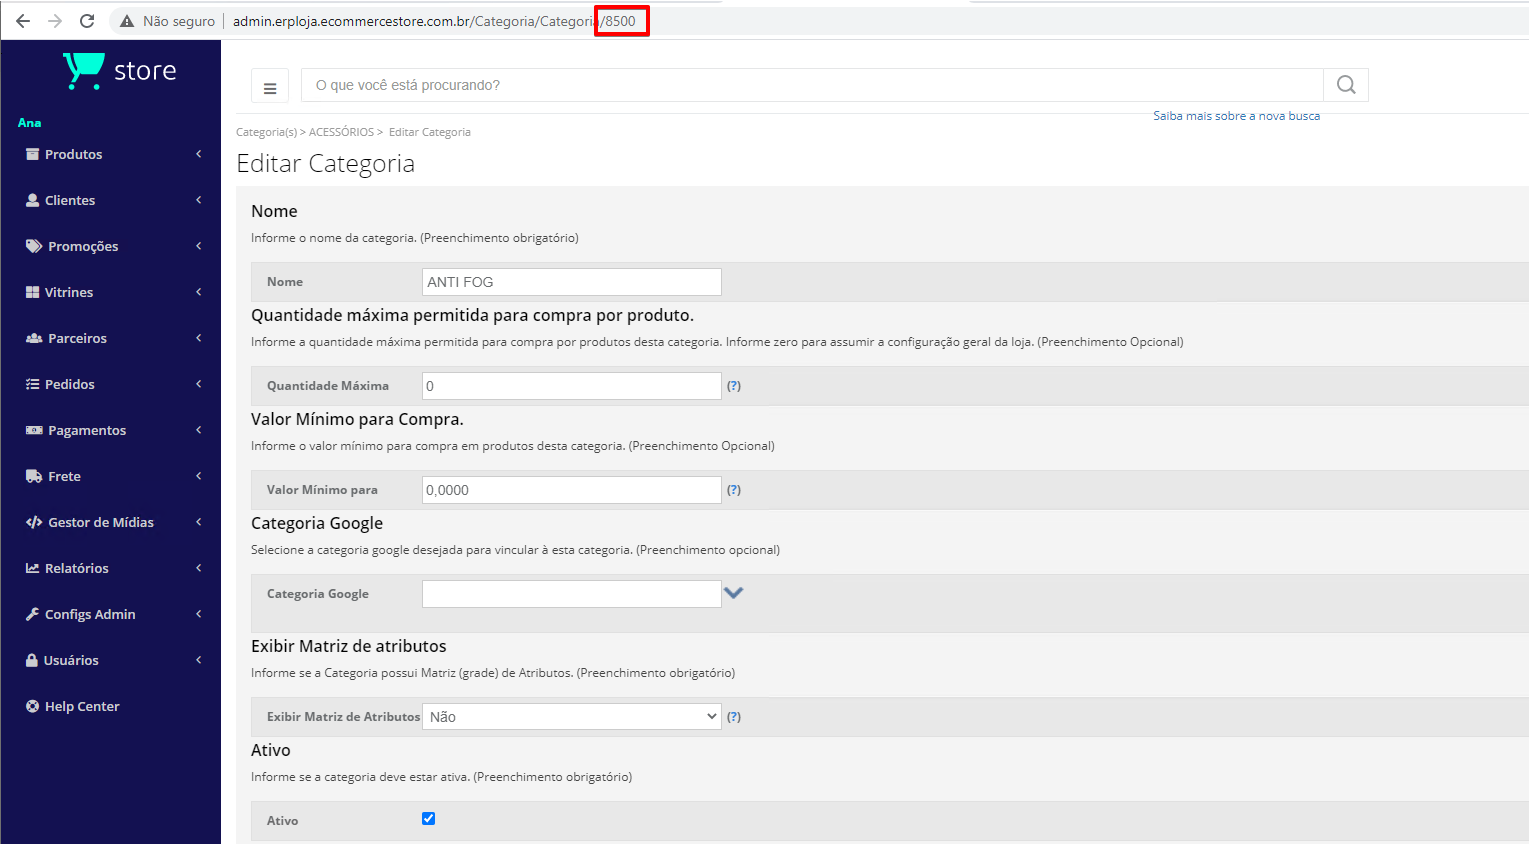Click the Valor Mínimo input field
Screen dimensions: 1529x844
tap(572, 490)
